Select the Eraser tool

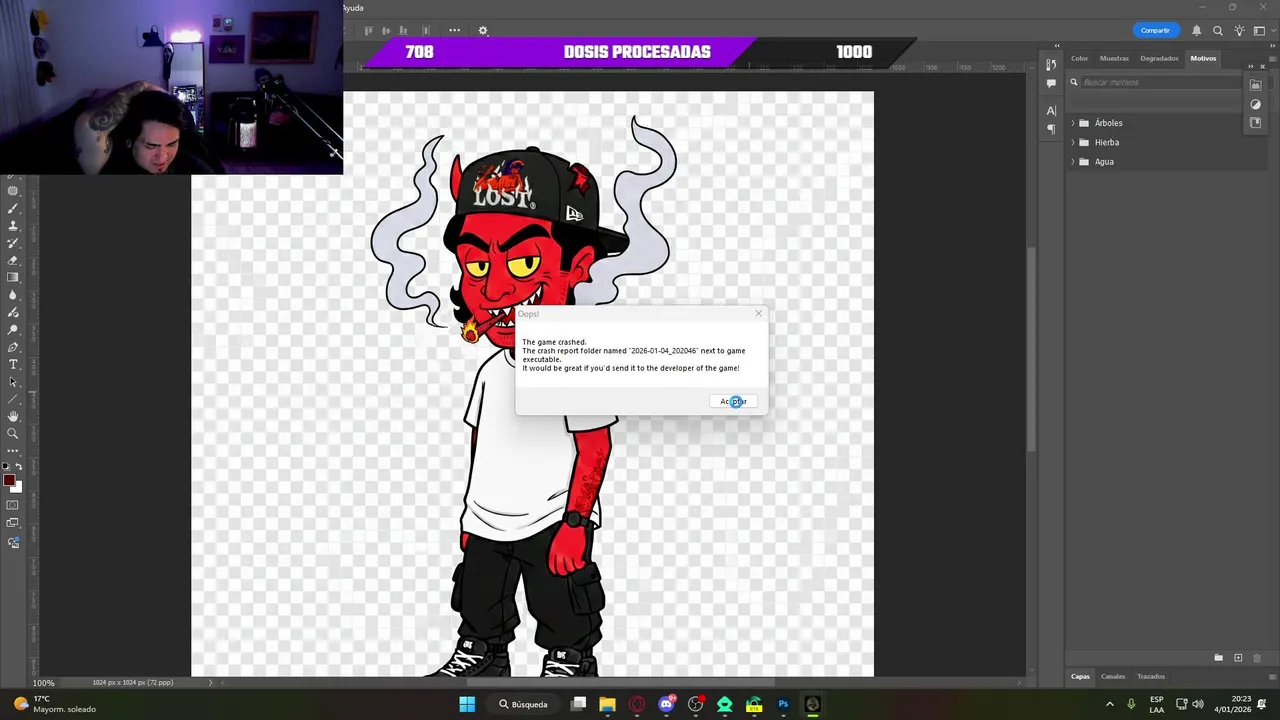tap(13, 260)
